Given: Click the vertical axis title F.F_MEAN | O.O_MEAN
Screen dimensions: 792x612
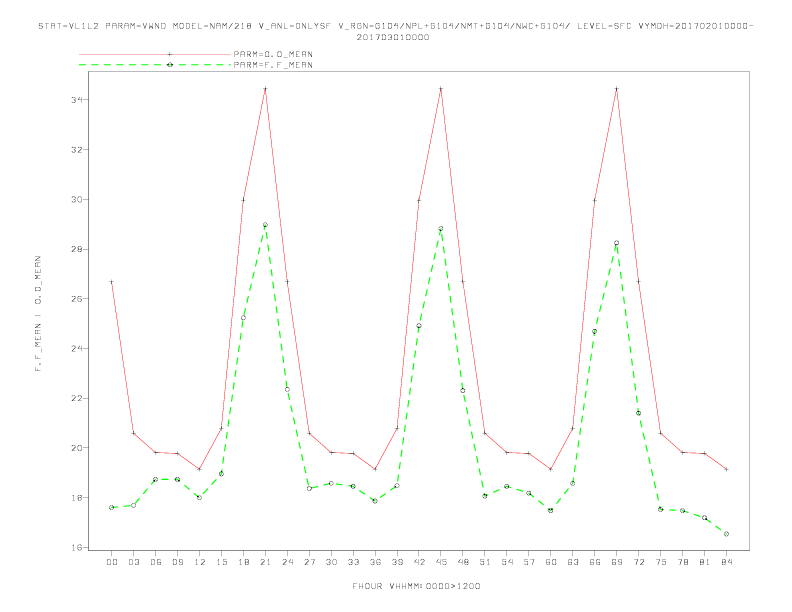Looking at the screenshot, I should click(38, 314).
